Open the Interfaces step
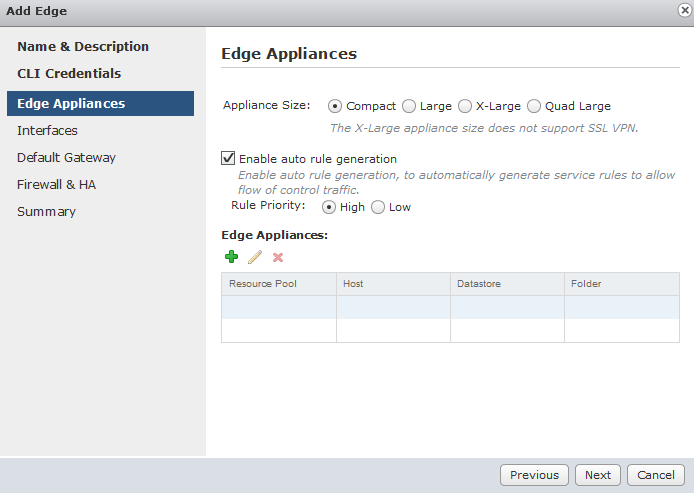The width and height of the screenshot is (694, 493). point(47,131)
